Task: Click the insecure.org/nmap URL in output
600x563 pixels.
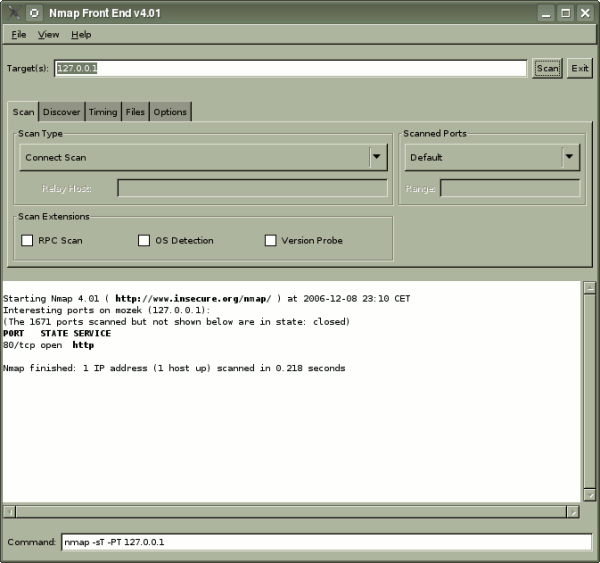Action: (x=193, y=299)
